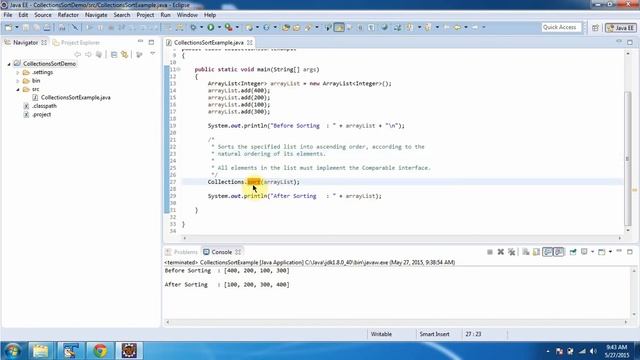Open the Back history dropdown arrow

(x=466, y=27)
